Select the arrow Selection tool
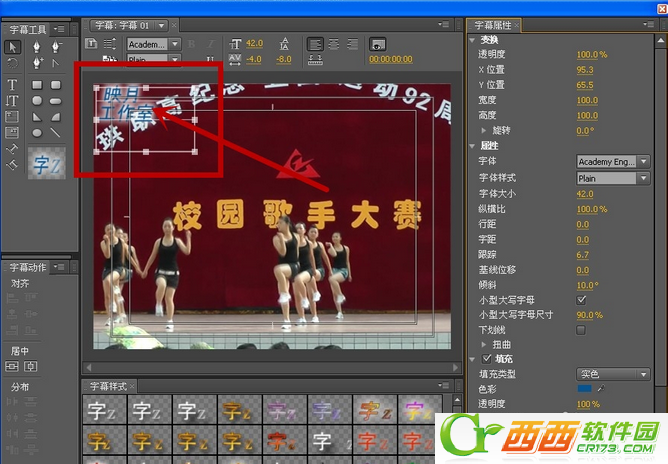Screen dimensions: 668x464 point(13,47)
